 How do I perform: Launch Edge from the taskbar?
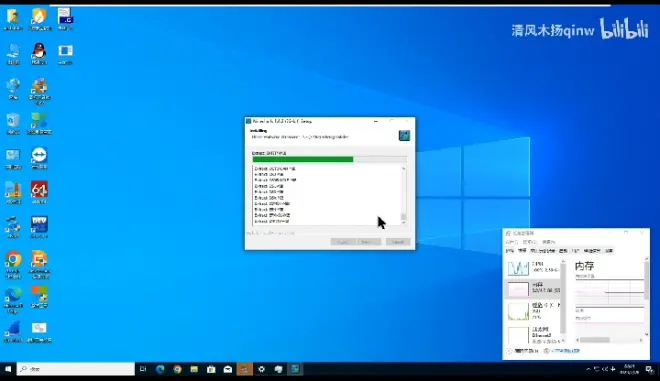[160, 369]
